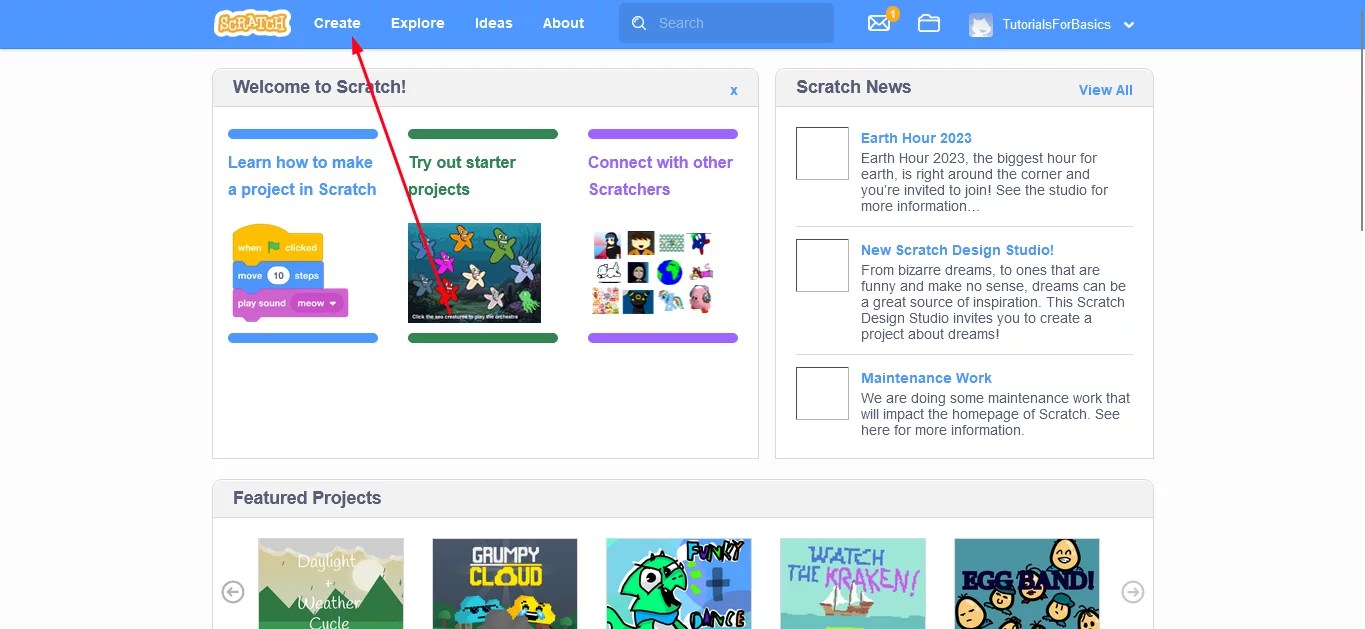Screen dimensions: 1365x629
Task: Click the TutorialsForBasics profile avatar
Action: 979,23
